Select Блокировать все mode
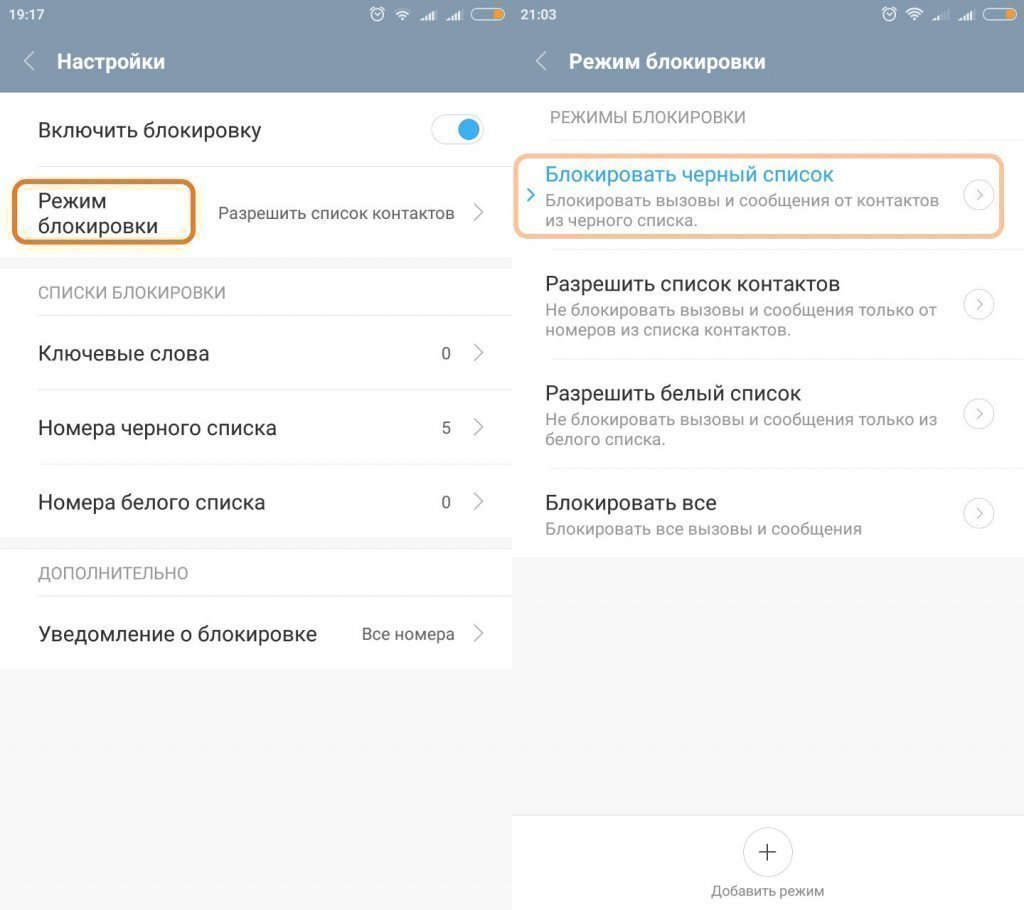The height and width of the screenshot is (910, 1024). (768, 513)
